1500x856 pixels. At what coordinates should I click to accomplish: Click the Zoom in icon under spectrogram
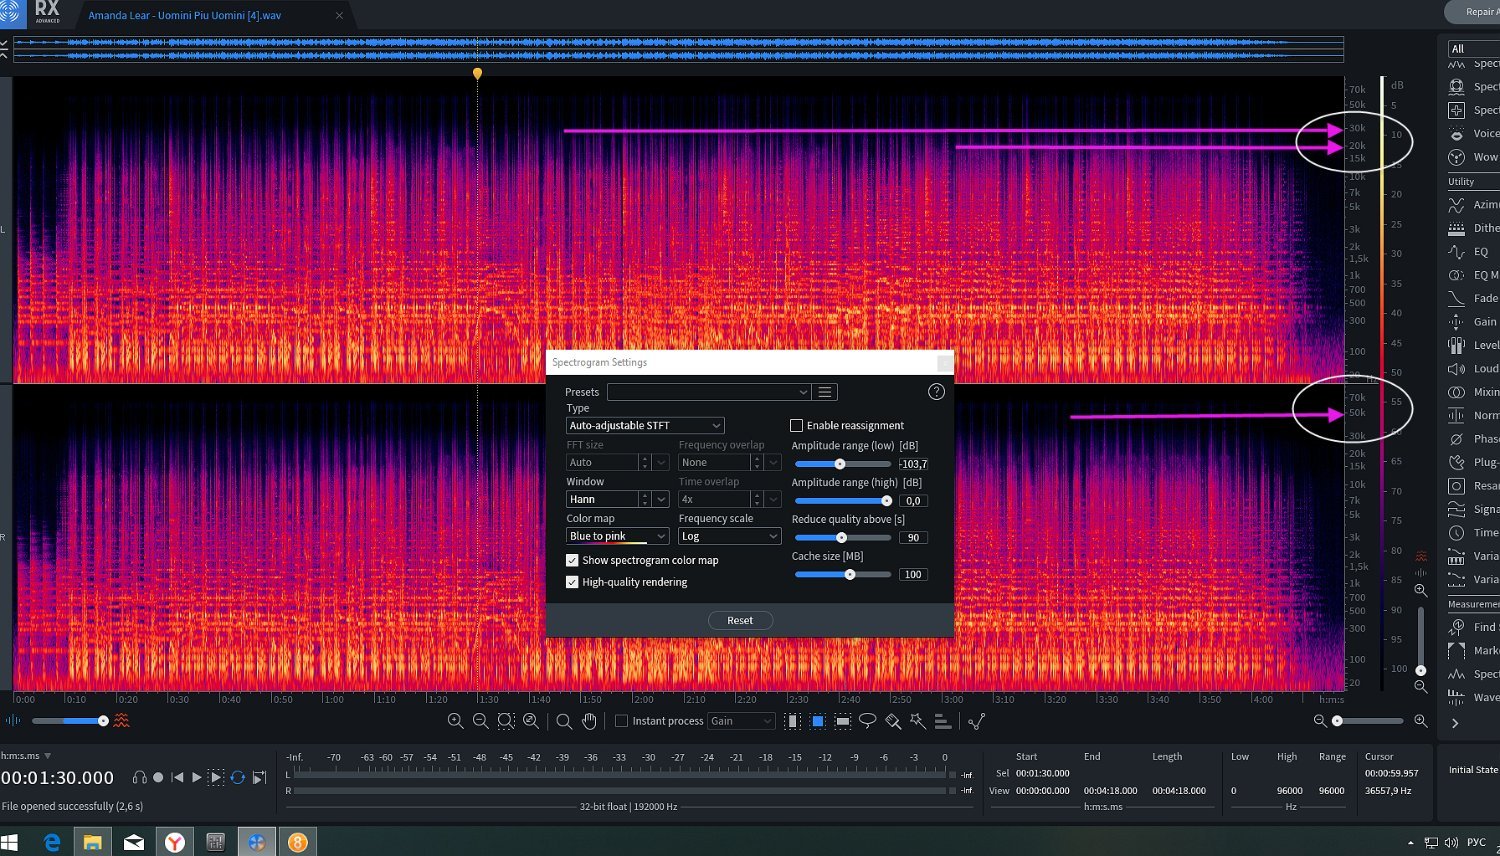pyautogui.click(x=455, y=721)
